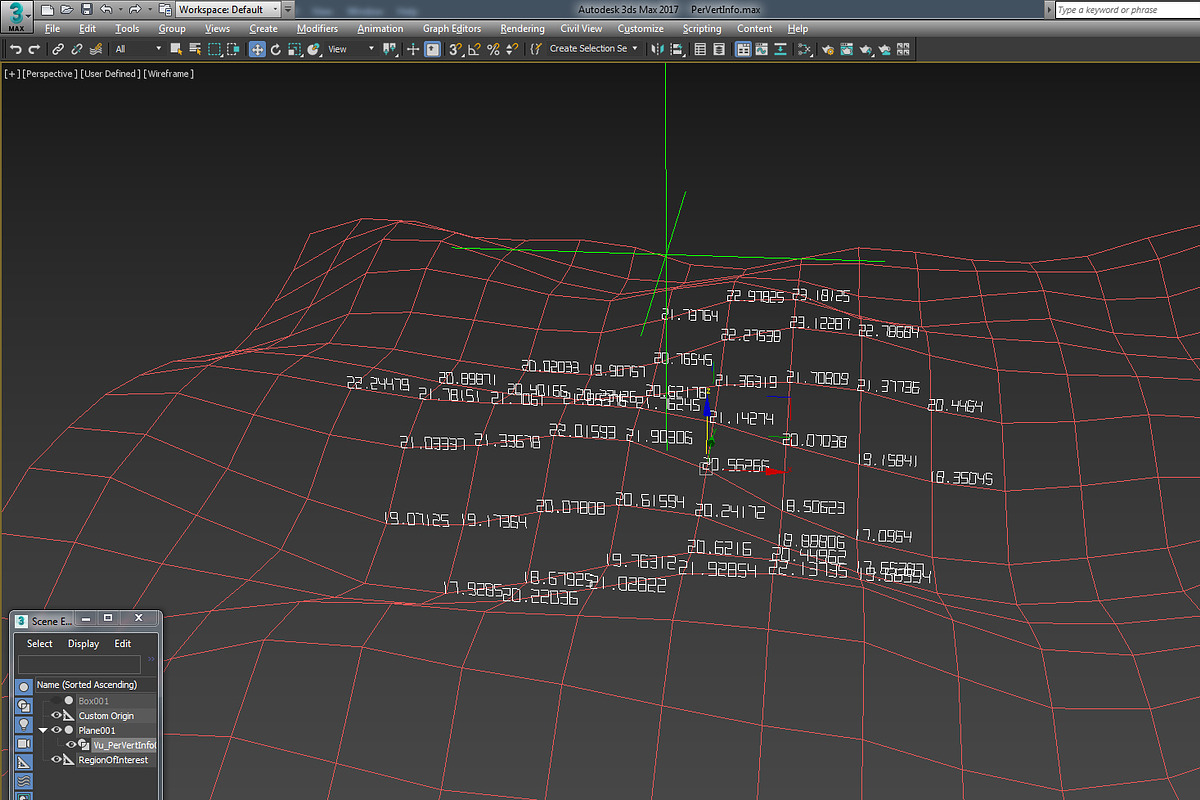
Task: Open the Scene Explorer Display menu
Action: coord(84,644)
